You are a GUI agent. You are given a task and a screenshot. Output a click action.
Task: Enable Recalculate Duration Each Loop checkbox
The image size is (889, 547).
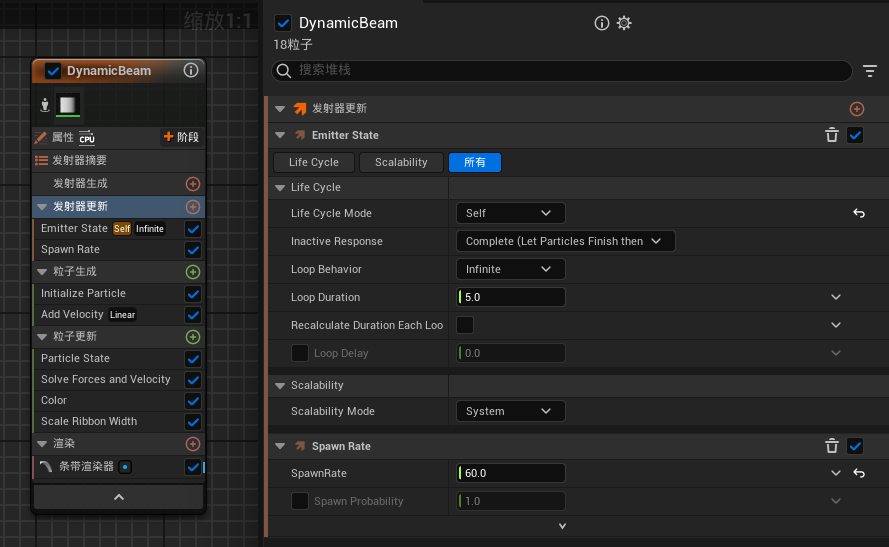click(465, 325)
